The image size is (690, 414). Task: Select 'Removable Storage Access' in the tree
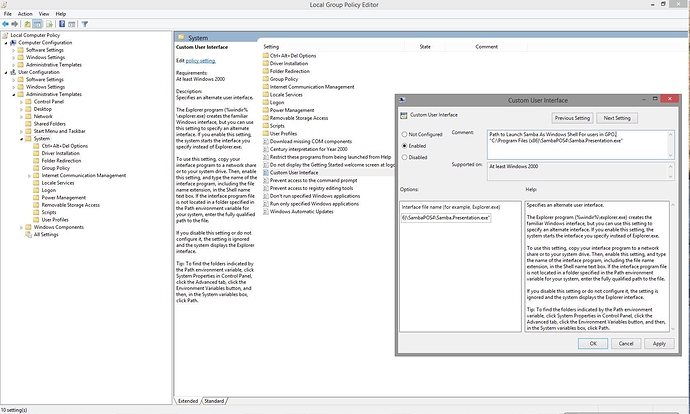click(70, 205)
